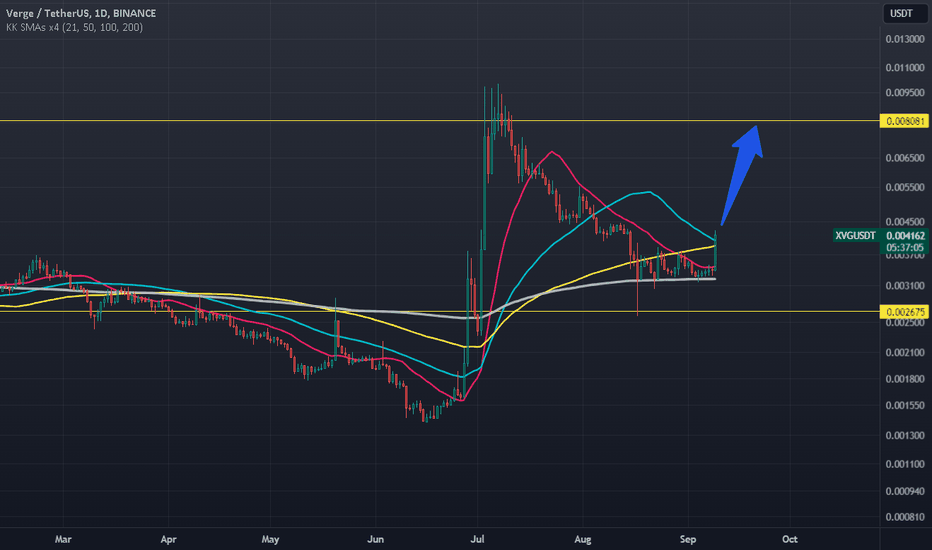Click the XVGUSDT symbol price tag
The width and height of the screenshot is (932, 550).
[x=855, y=236]
